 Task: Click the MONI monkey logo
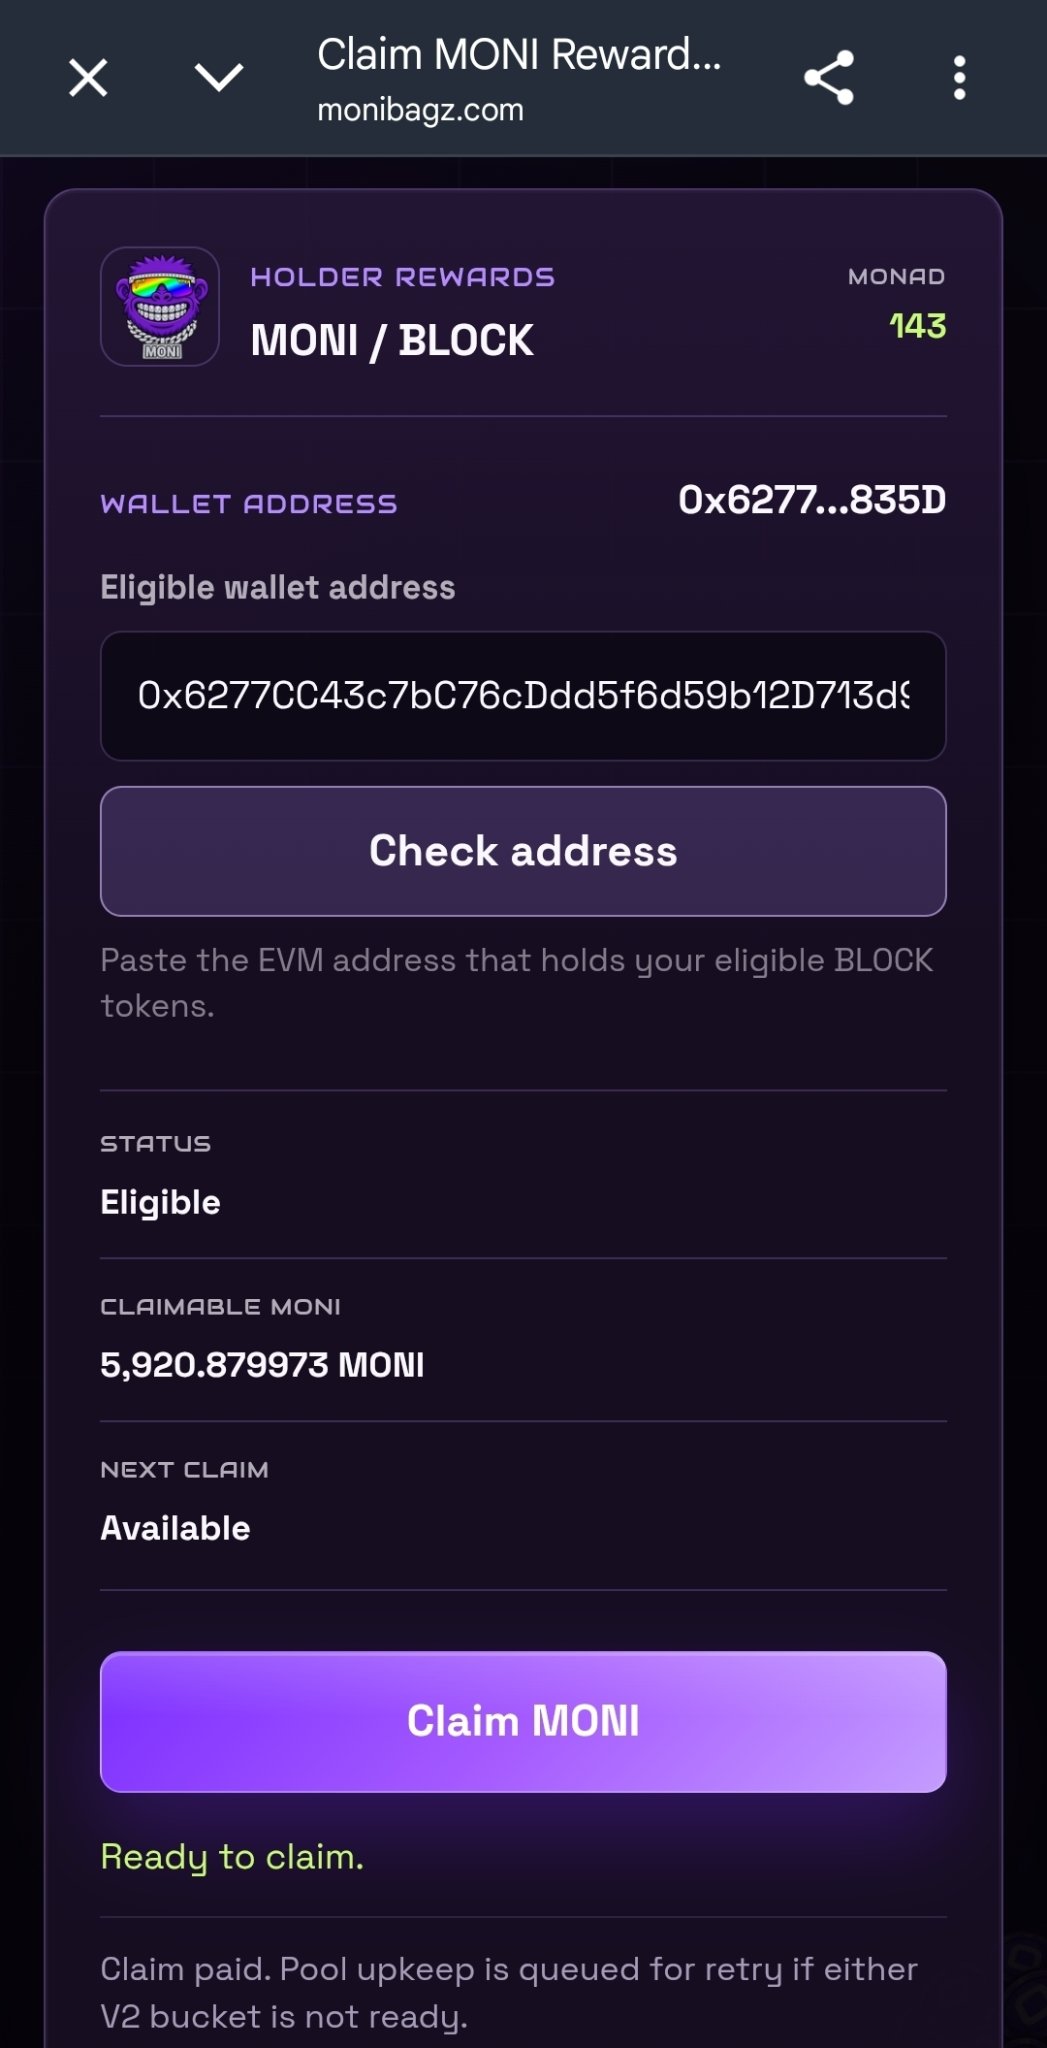click(x=160, y=307)
